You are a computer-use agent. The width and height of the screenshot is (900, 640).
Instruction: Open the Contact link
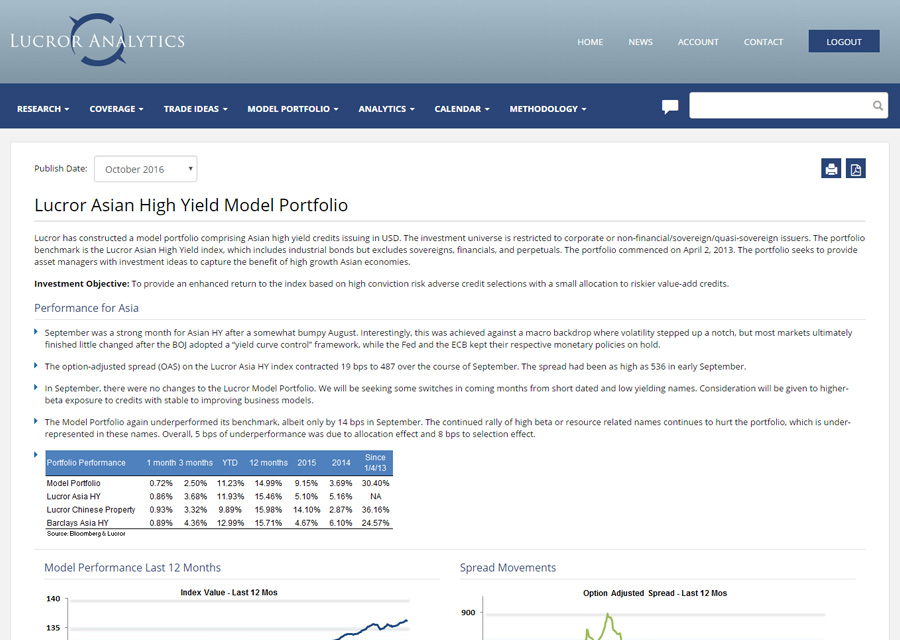click(763, 42)
